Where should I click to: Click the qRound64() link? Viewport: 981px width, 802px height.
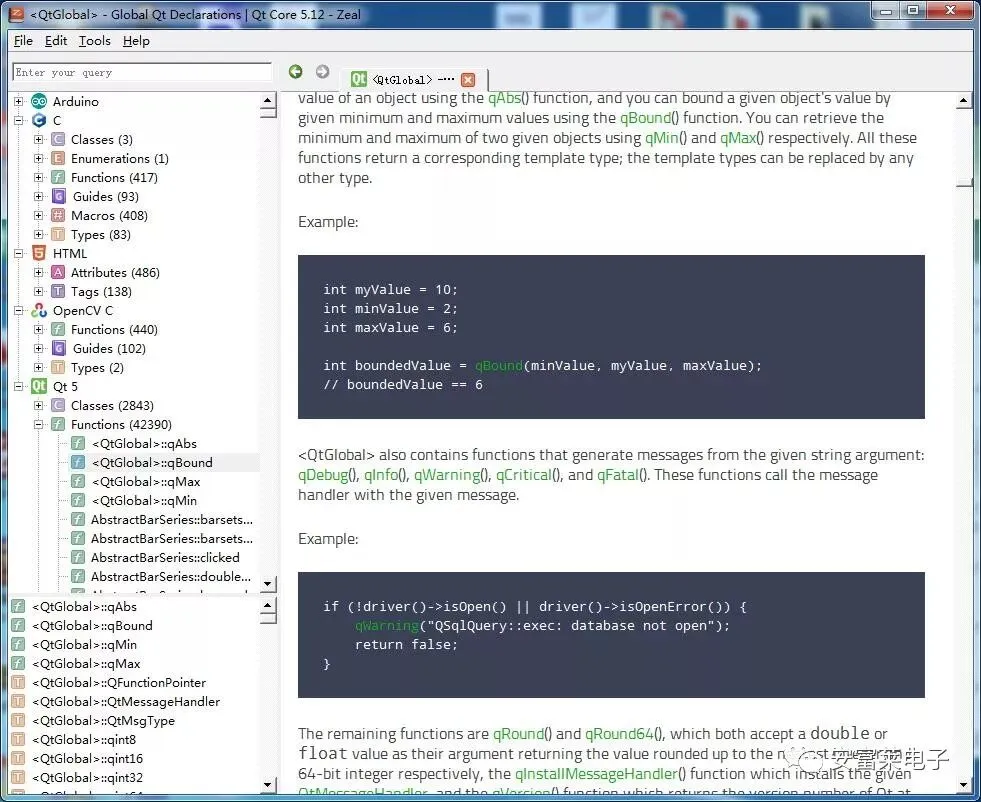[624, 733]
